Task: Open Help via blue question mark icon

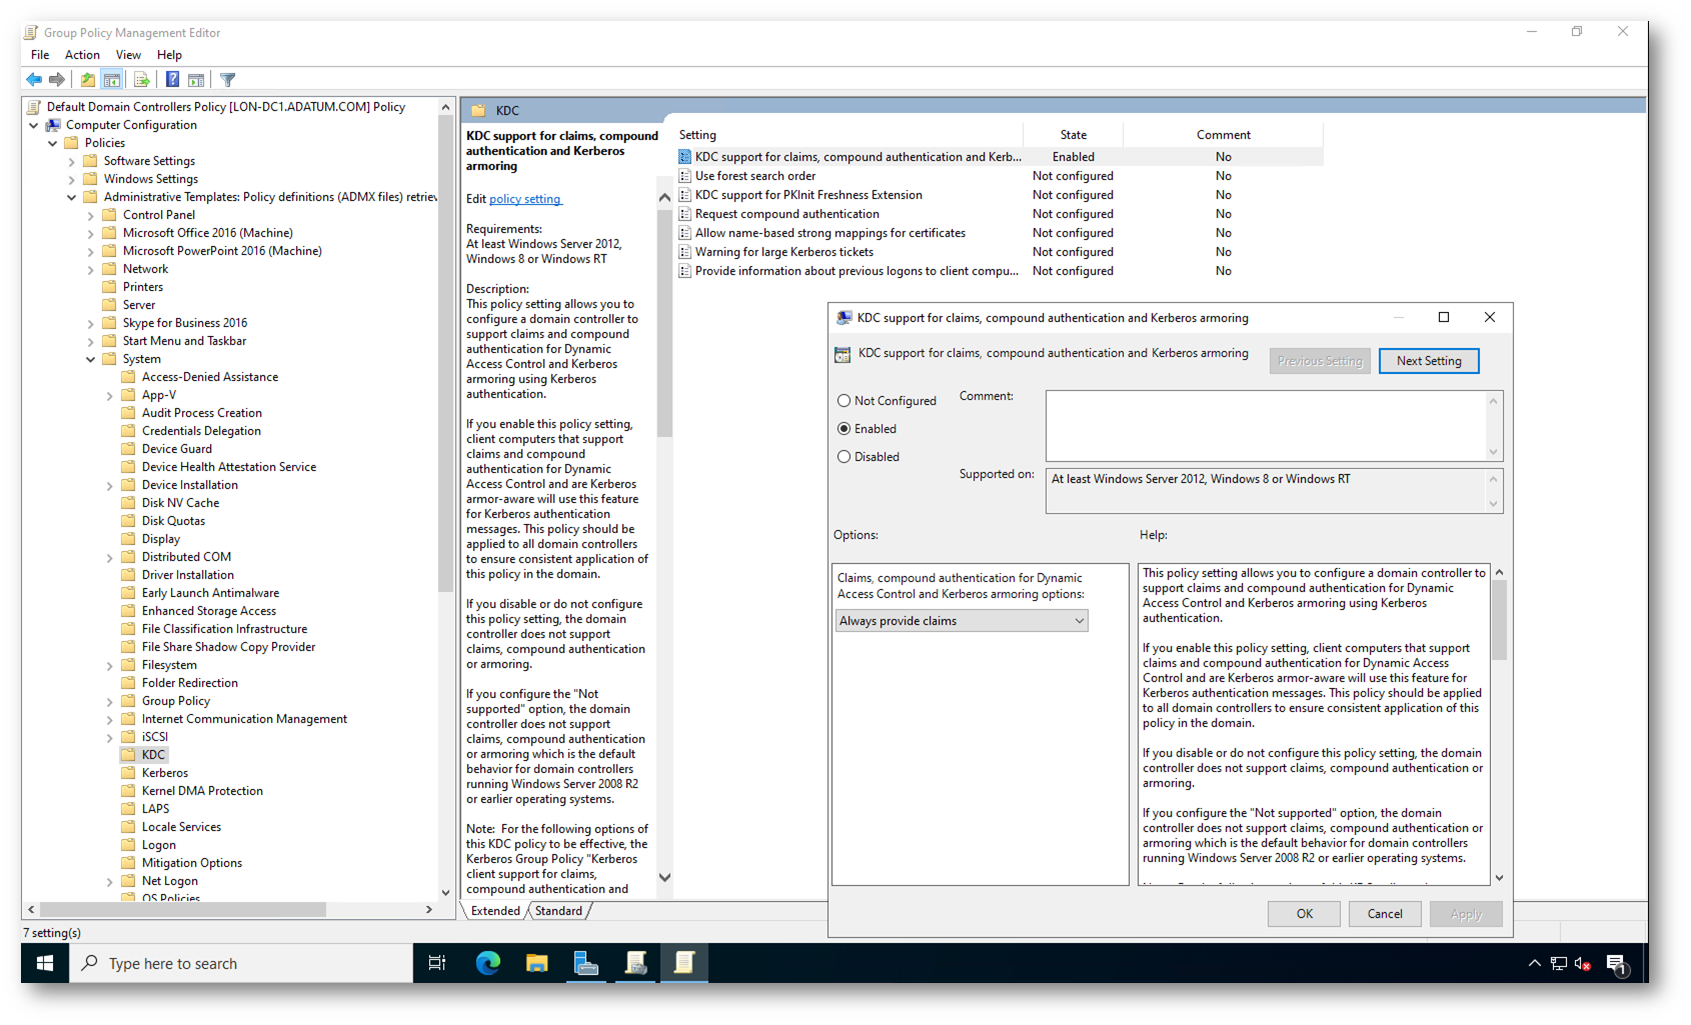Action: [172, 80]
